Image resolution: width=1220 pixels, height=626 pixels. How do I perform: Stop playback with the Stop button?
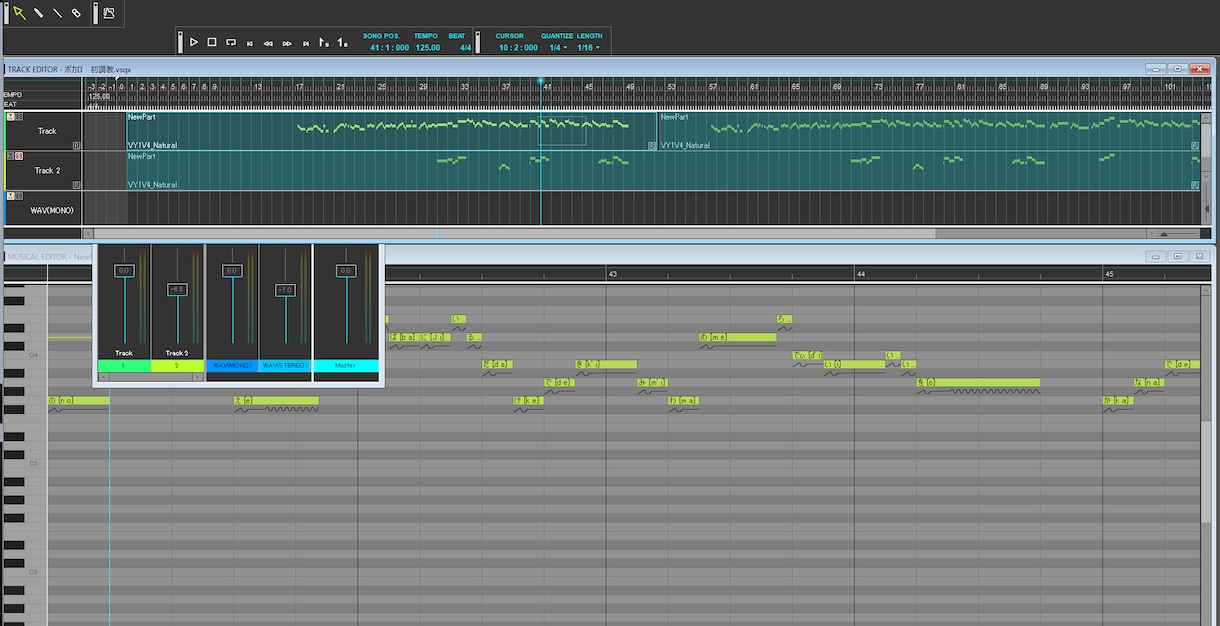pos(212,42)
